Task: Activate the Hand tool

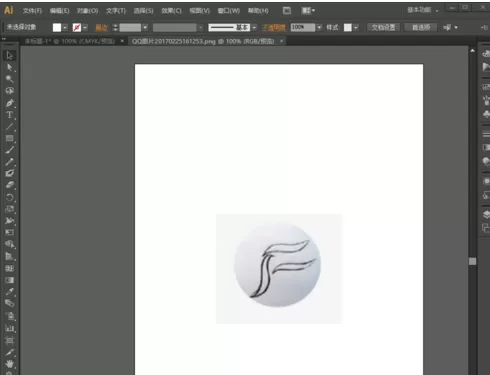Action: (9, 364)
